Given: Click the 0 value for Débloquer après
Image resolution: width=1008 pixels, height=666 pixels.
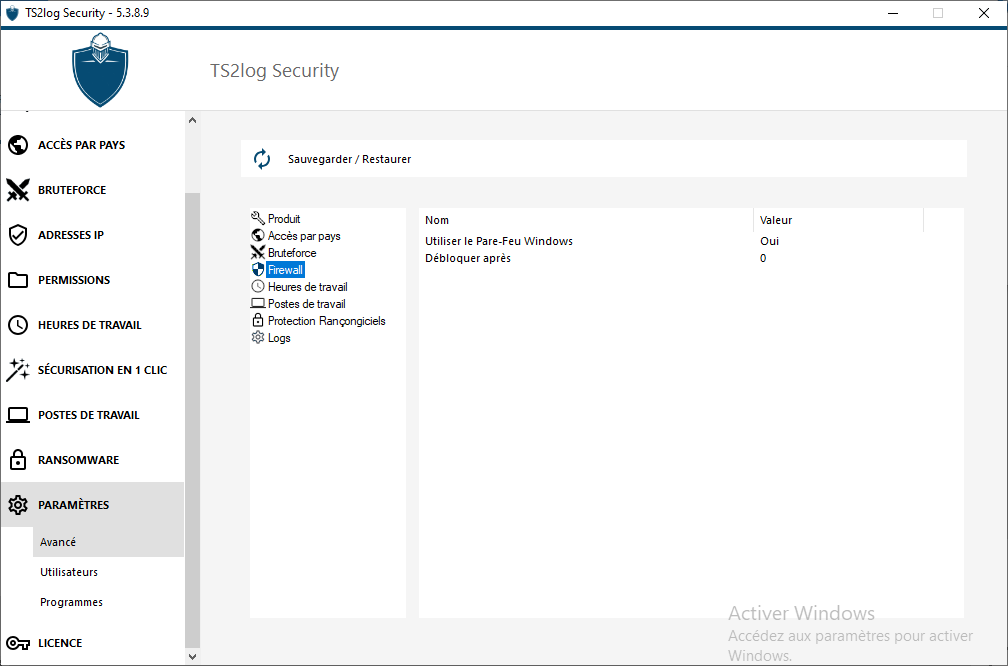Looking at the screenshot, I should 763,258.
